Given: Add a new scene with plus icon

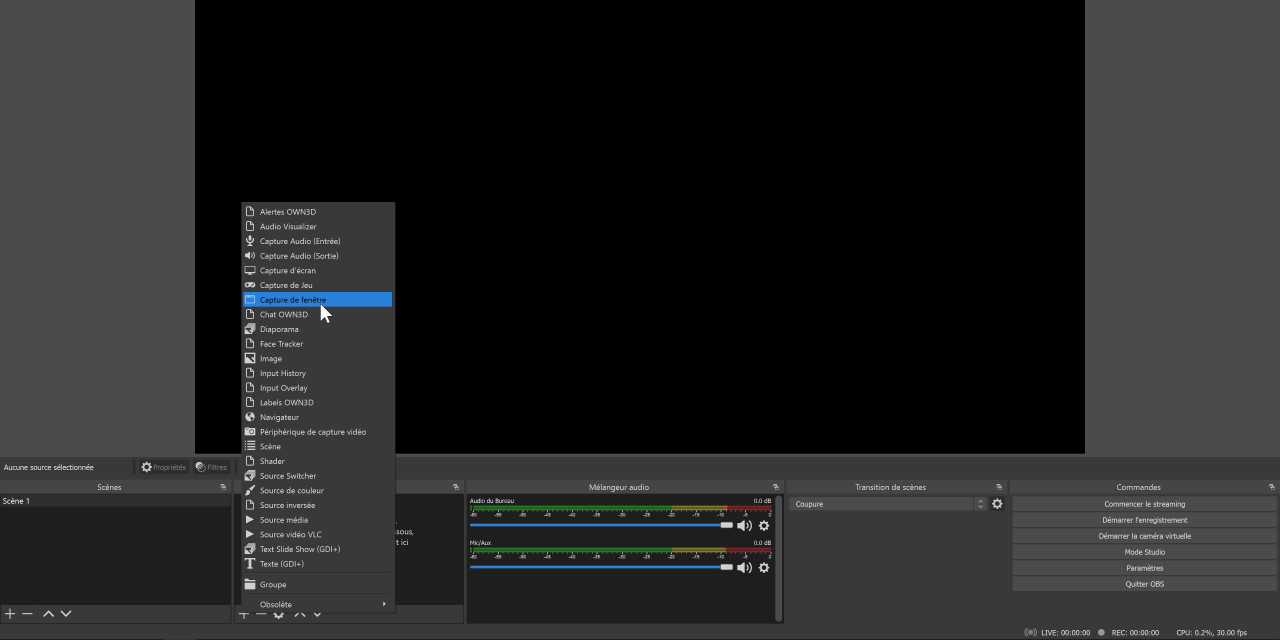Looking at the screenshot, I should point(10,614).
